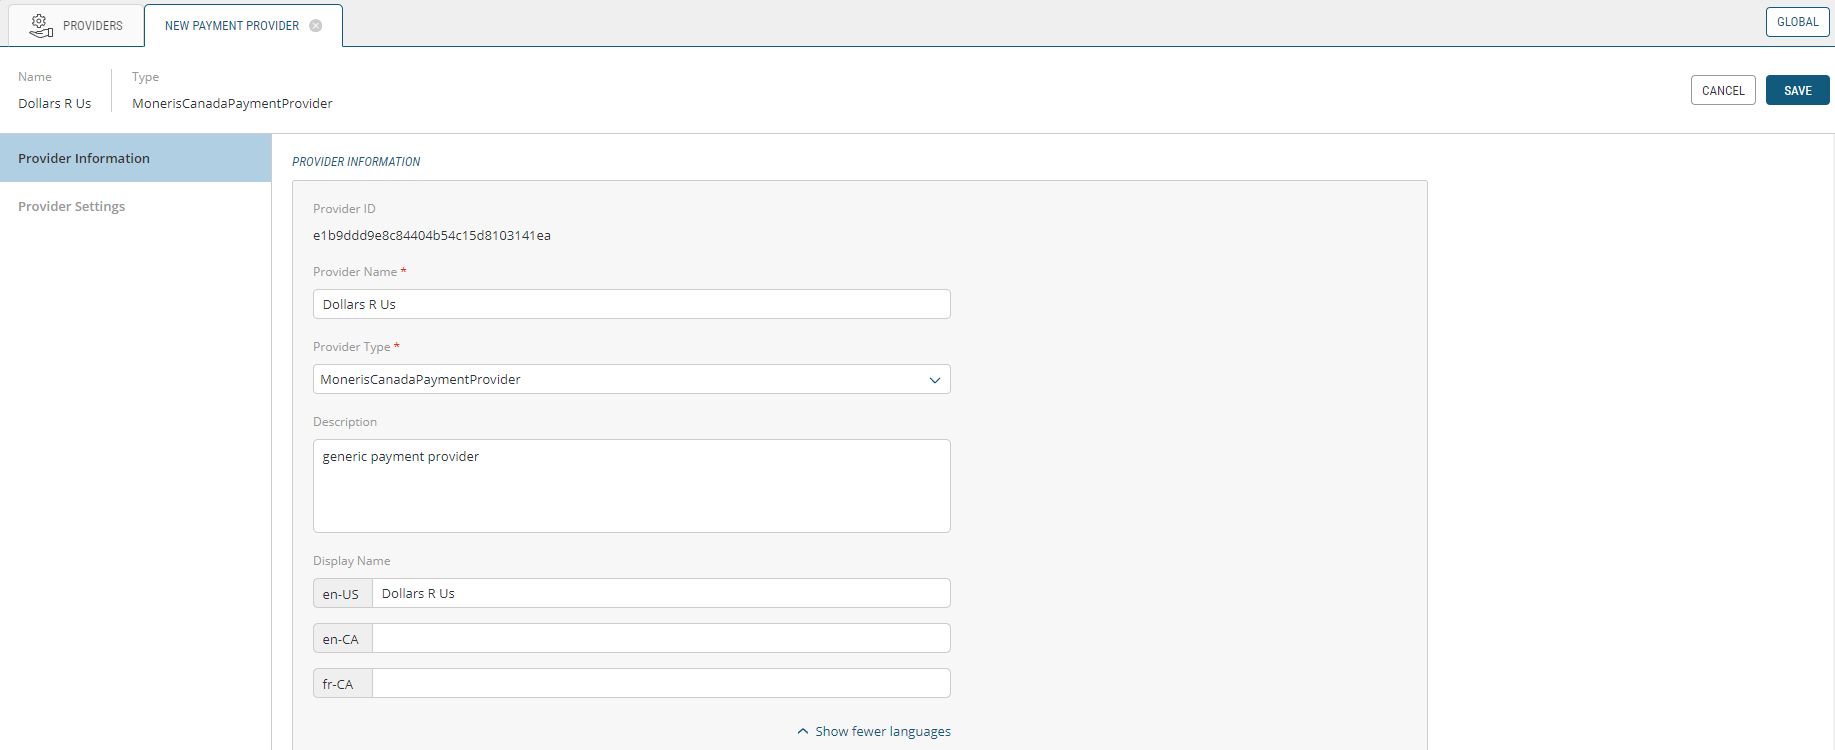Select Provider Information in sidebar

tap(84, 159)
